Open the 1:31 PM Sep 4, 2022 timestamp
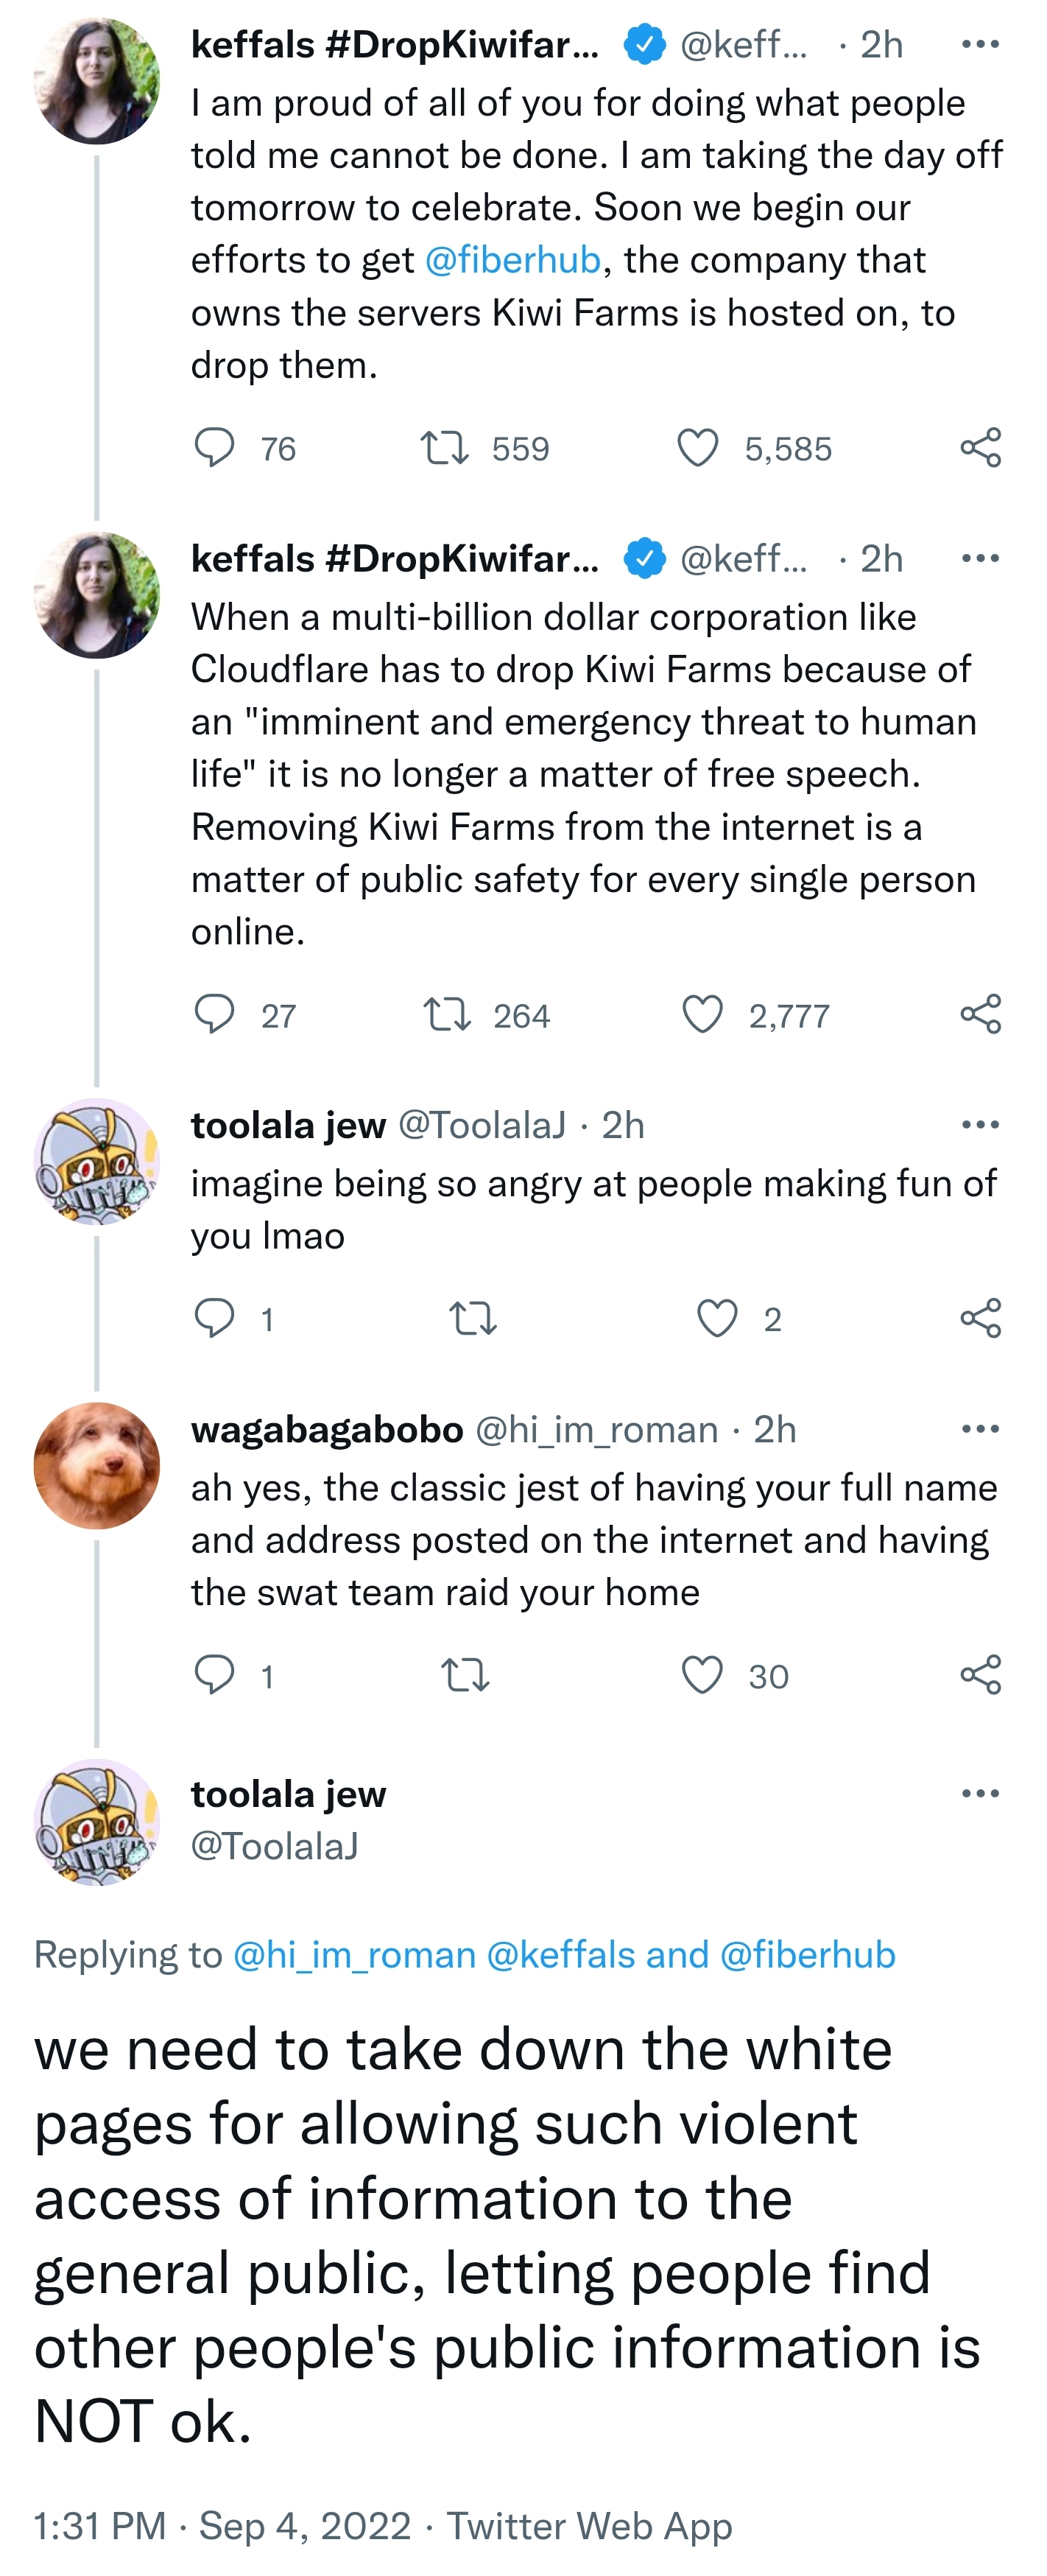Screen dimensions: 1047x2576 [x=222, y=2526]
